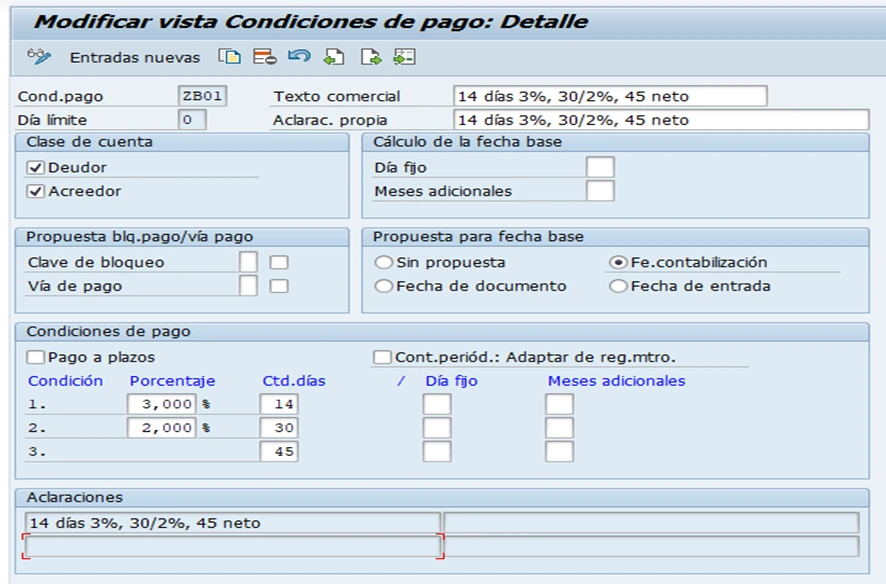
Task: Uncheck the Deudor checkbox
Action: (x=36, y=168)
